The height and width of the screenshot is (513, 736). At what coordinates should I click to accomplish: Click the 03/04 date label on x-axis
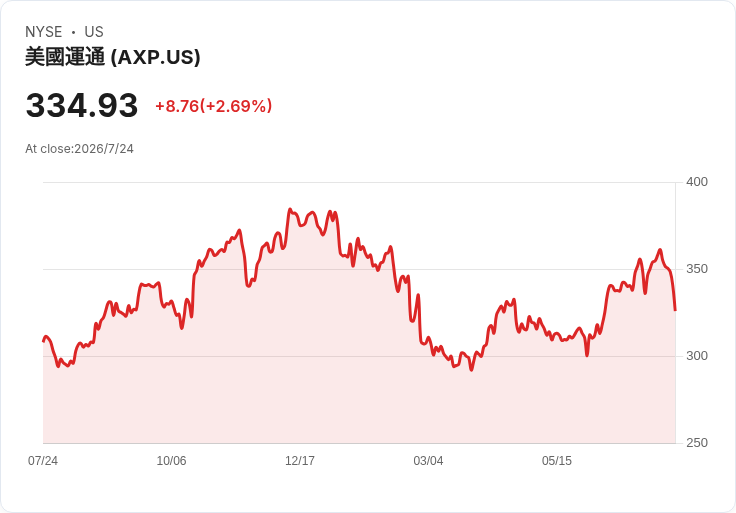[428, 460]
